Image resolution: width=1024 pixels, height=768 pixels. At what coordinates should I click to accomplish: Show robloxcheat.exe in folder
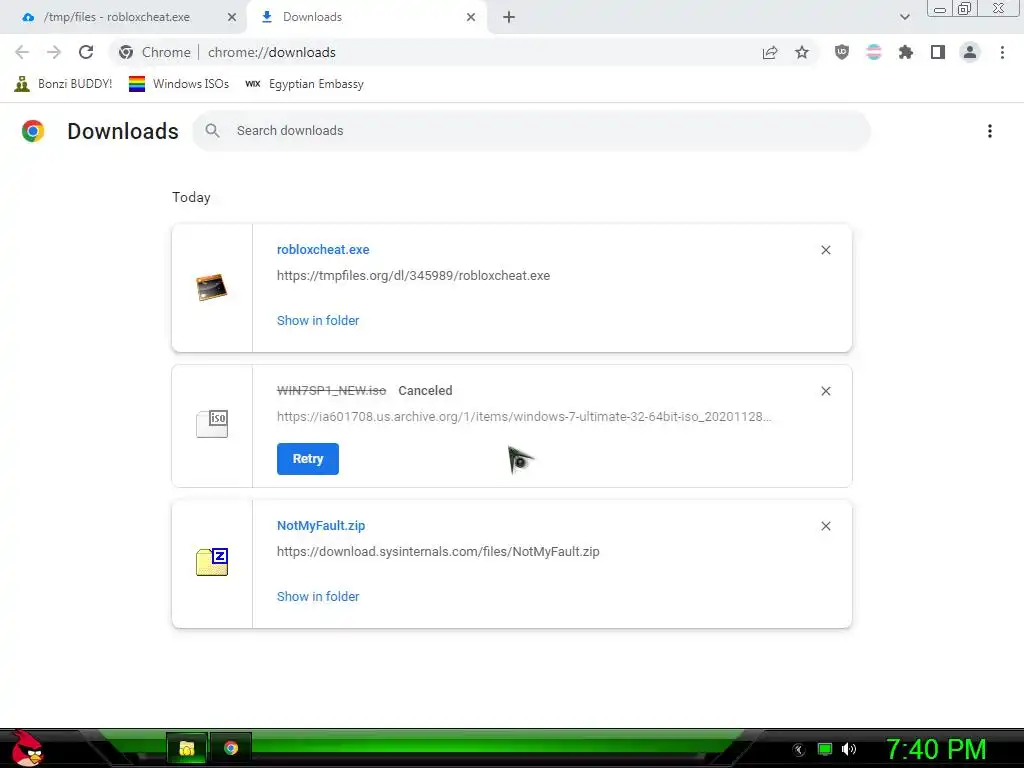coord(318,321)
